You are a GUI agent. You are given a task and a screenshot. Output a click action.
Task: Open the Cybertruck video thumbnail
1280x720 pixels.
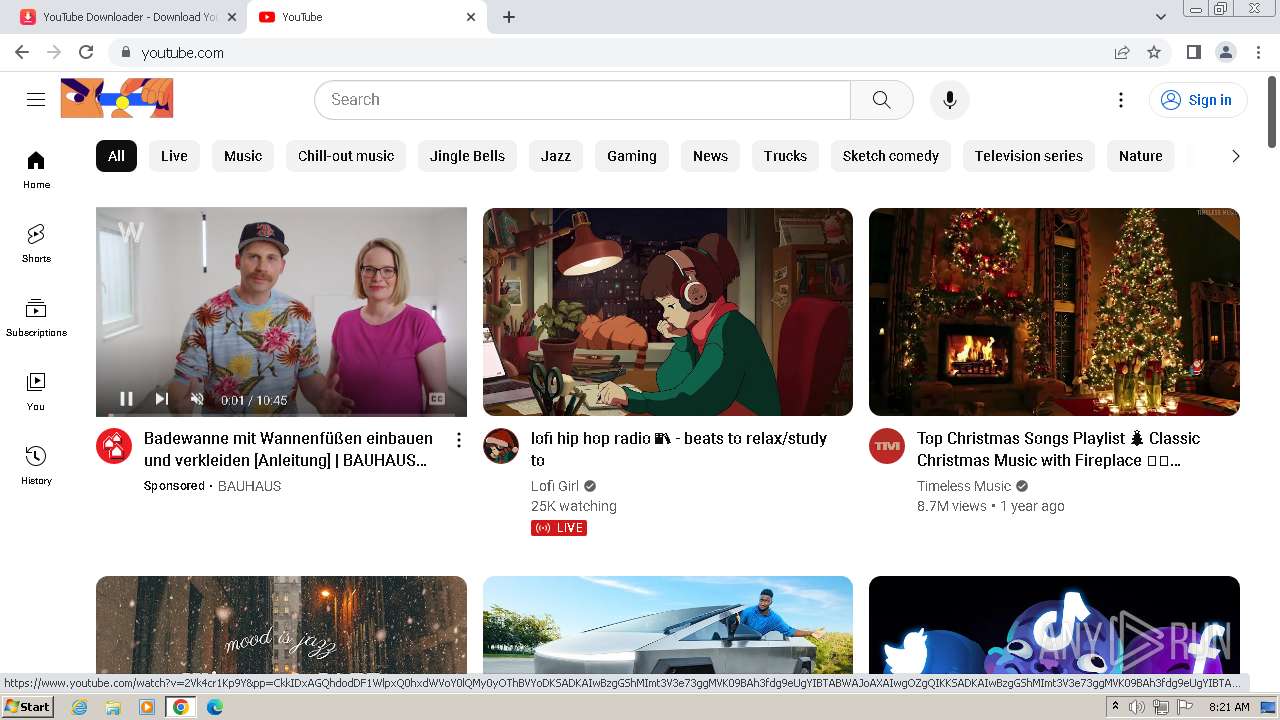click(x=668, y=626)
